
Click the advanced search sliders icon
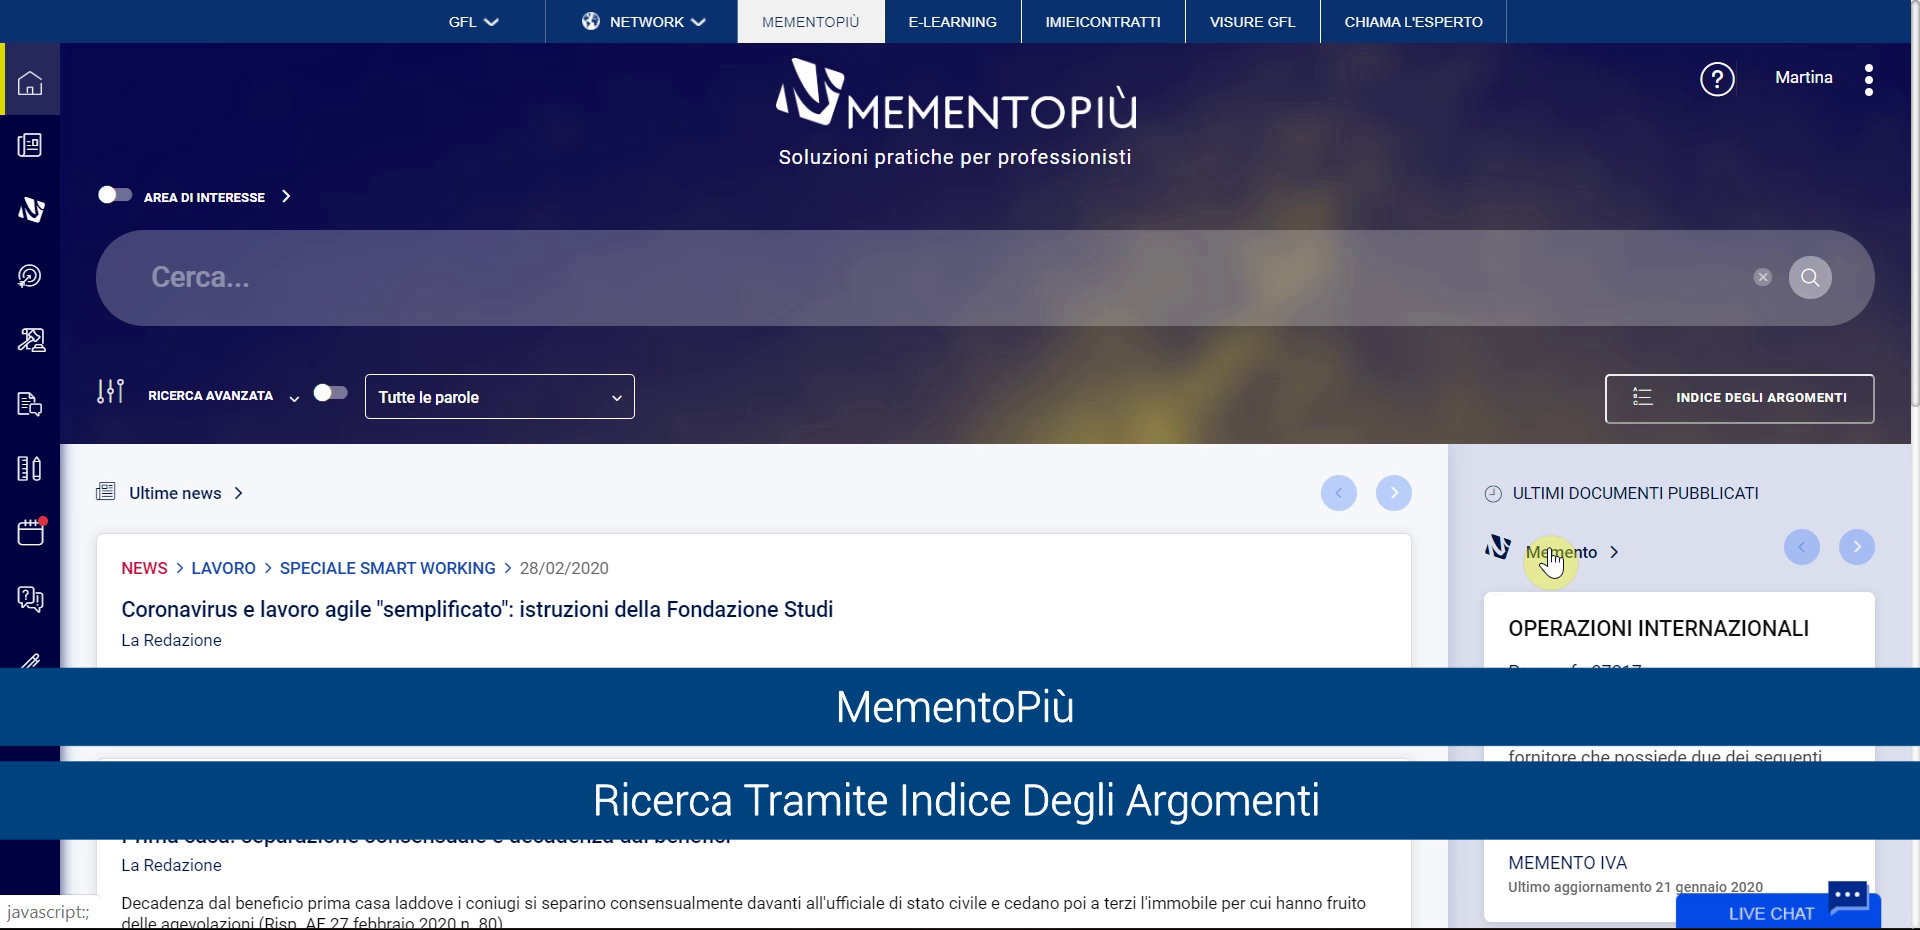(x=110, y=392)
